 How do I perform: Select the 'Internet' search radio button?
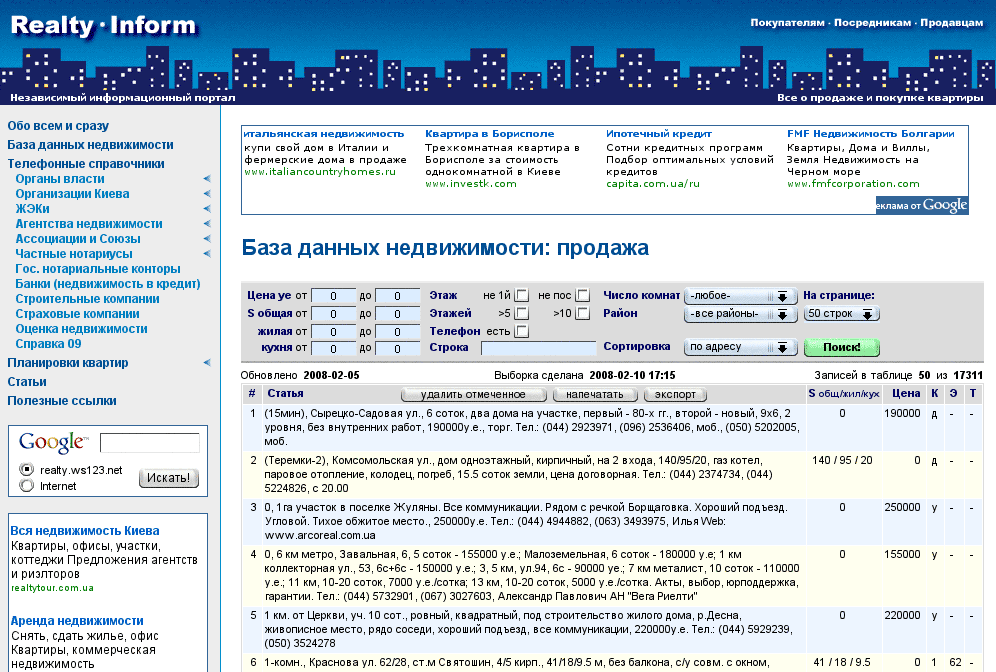[x=27, y=486]
